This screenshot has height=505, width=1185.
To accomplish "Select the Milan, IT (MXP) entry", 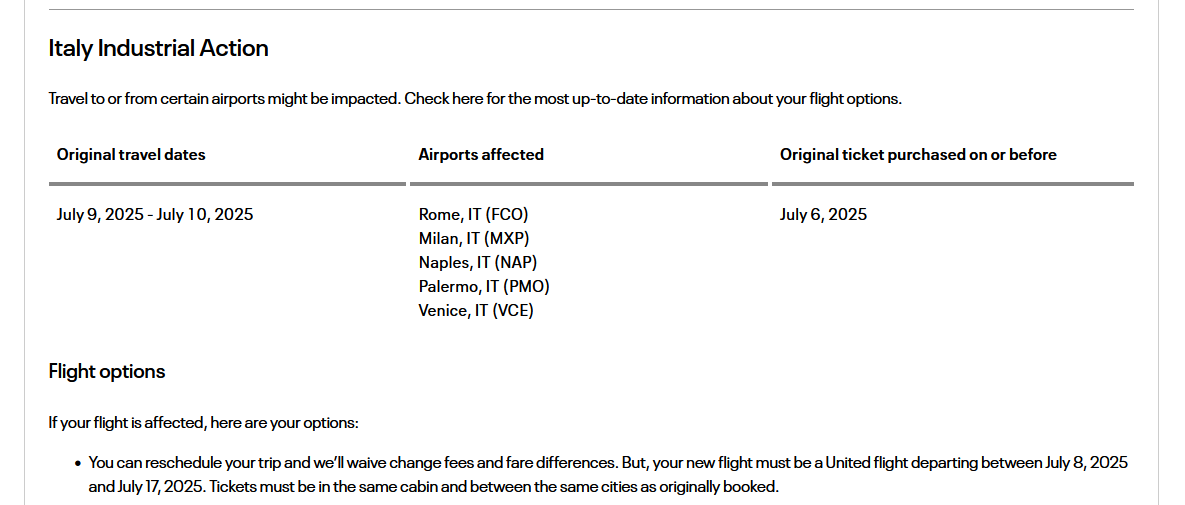I will point(474,238).
